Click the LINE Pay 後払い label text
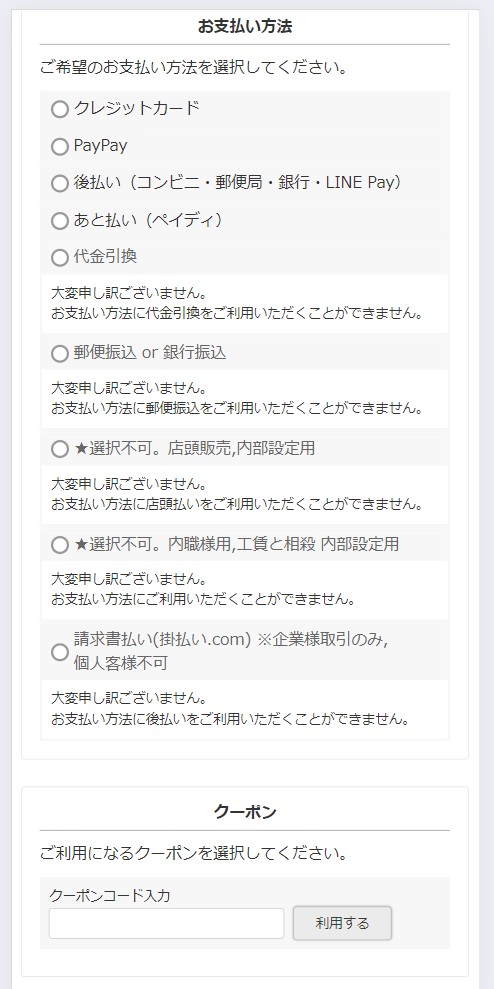The width and height of the screenshot is (494, 989). (238, 182)
